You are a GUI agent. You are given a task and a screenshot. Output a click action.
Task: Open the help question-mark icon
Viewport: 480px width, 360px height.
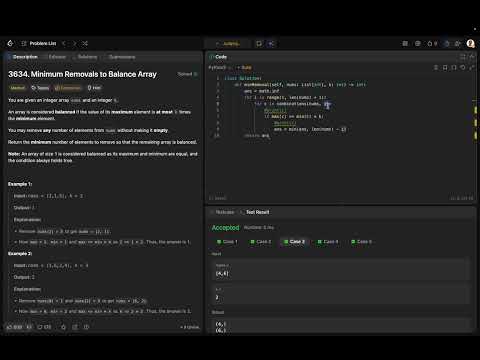tap(86, 327)
